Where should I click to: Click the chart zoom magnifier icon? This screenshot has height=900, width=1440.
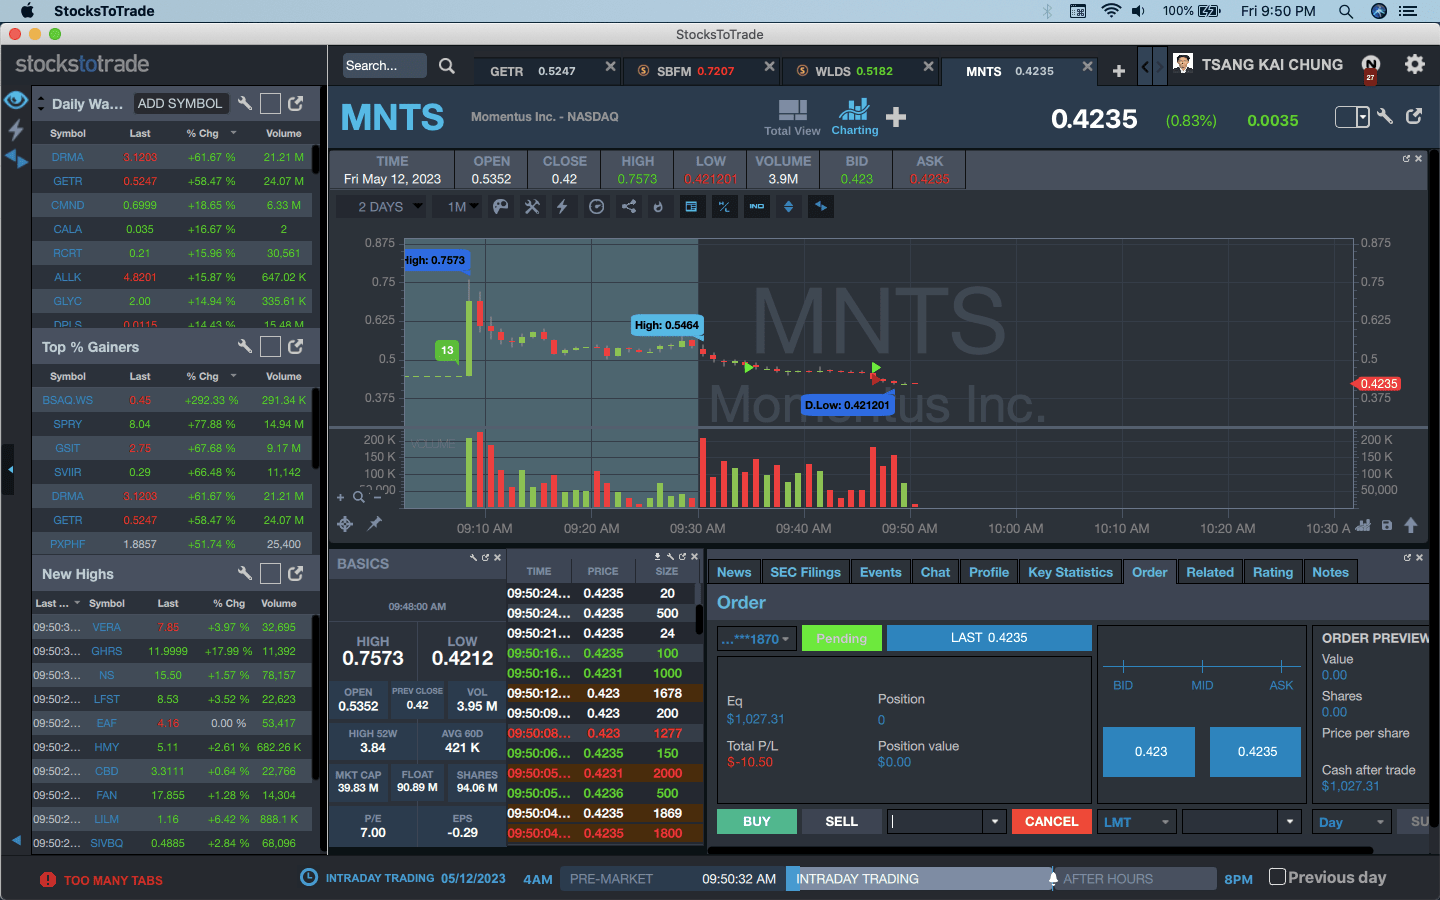pos(359,497)
